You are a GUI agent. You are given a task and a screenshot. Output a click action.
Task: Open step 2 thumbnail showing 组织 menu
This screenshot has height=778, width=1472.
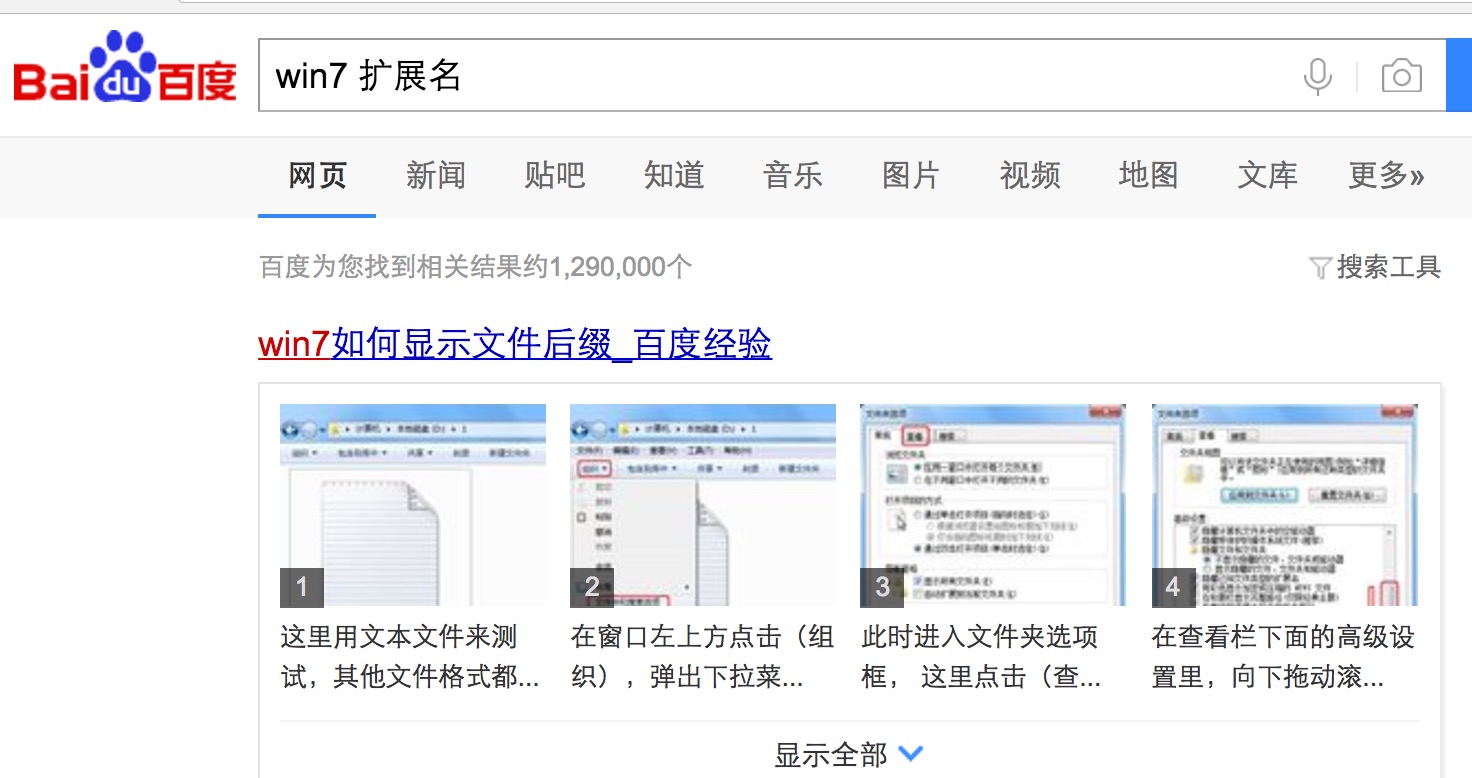point(703,505)
